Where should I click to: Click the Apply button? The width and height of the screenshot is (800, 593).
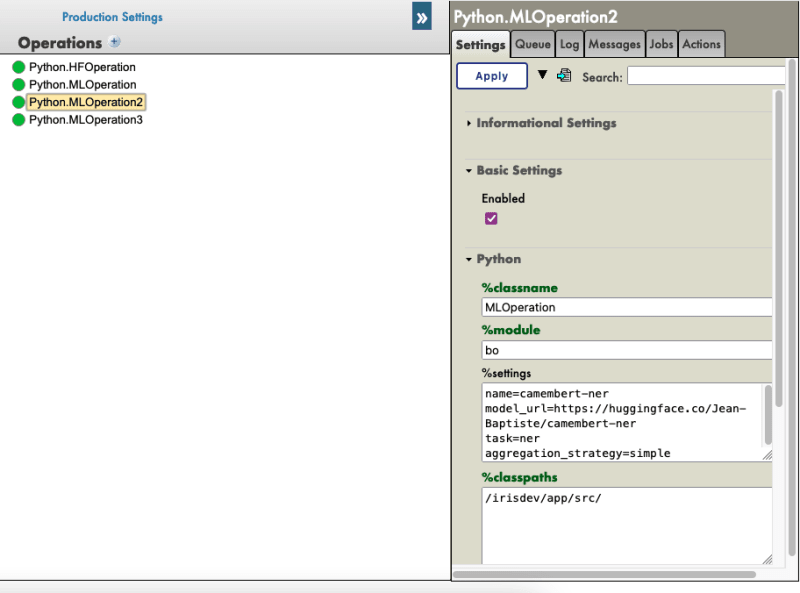point(492,76)
